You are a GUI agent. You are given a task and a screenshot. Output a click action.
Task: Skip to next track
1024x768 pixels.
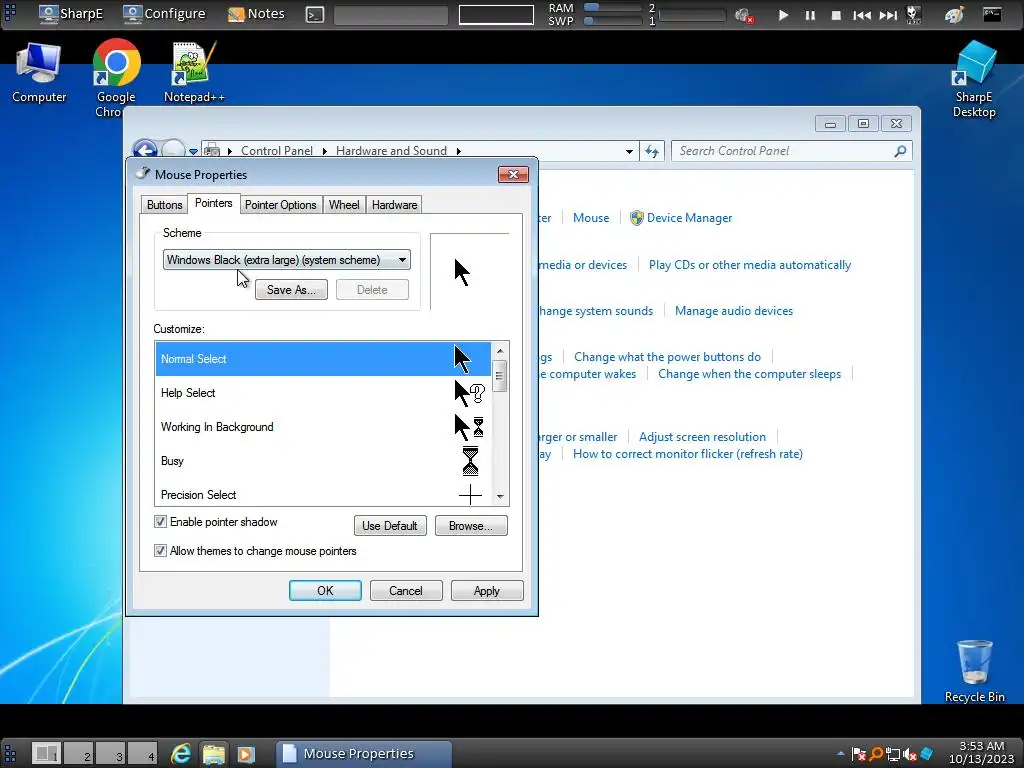[x=888, y=15]
